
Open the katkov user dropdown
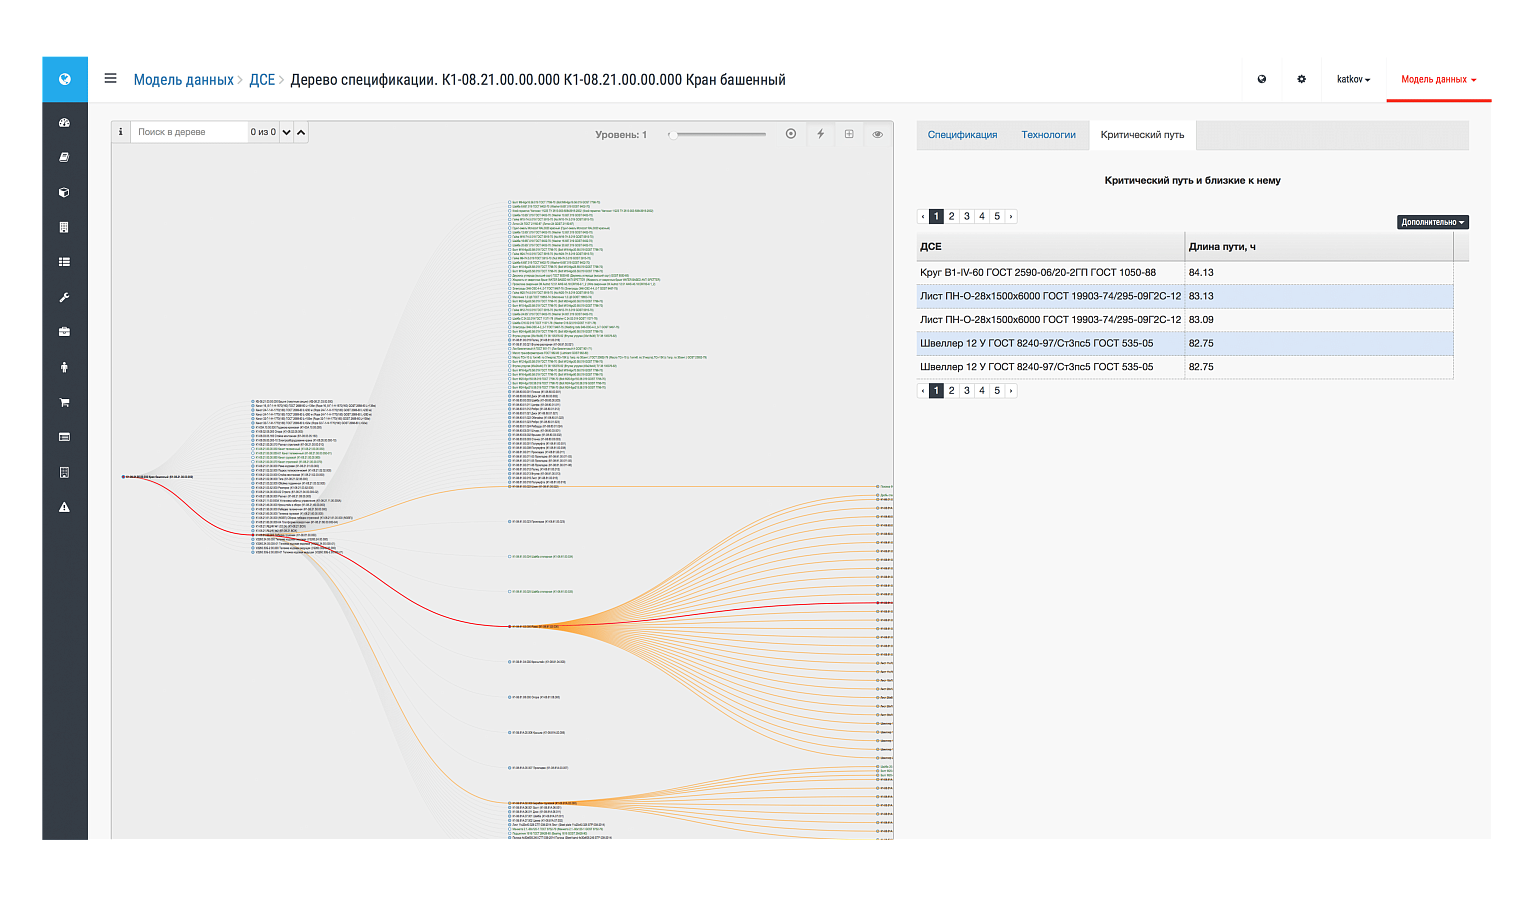[x=1353, y=79]
